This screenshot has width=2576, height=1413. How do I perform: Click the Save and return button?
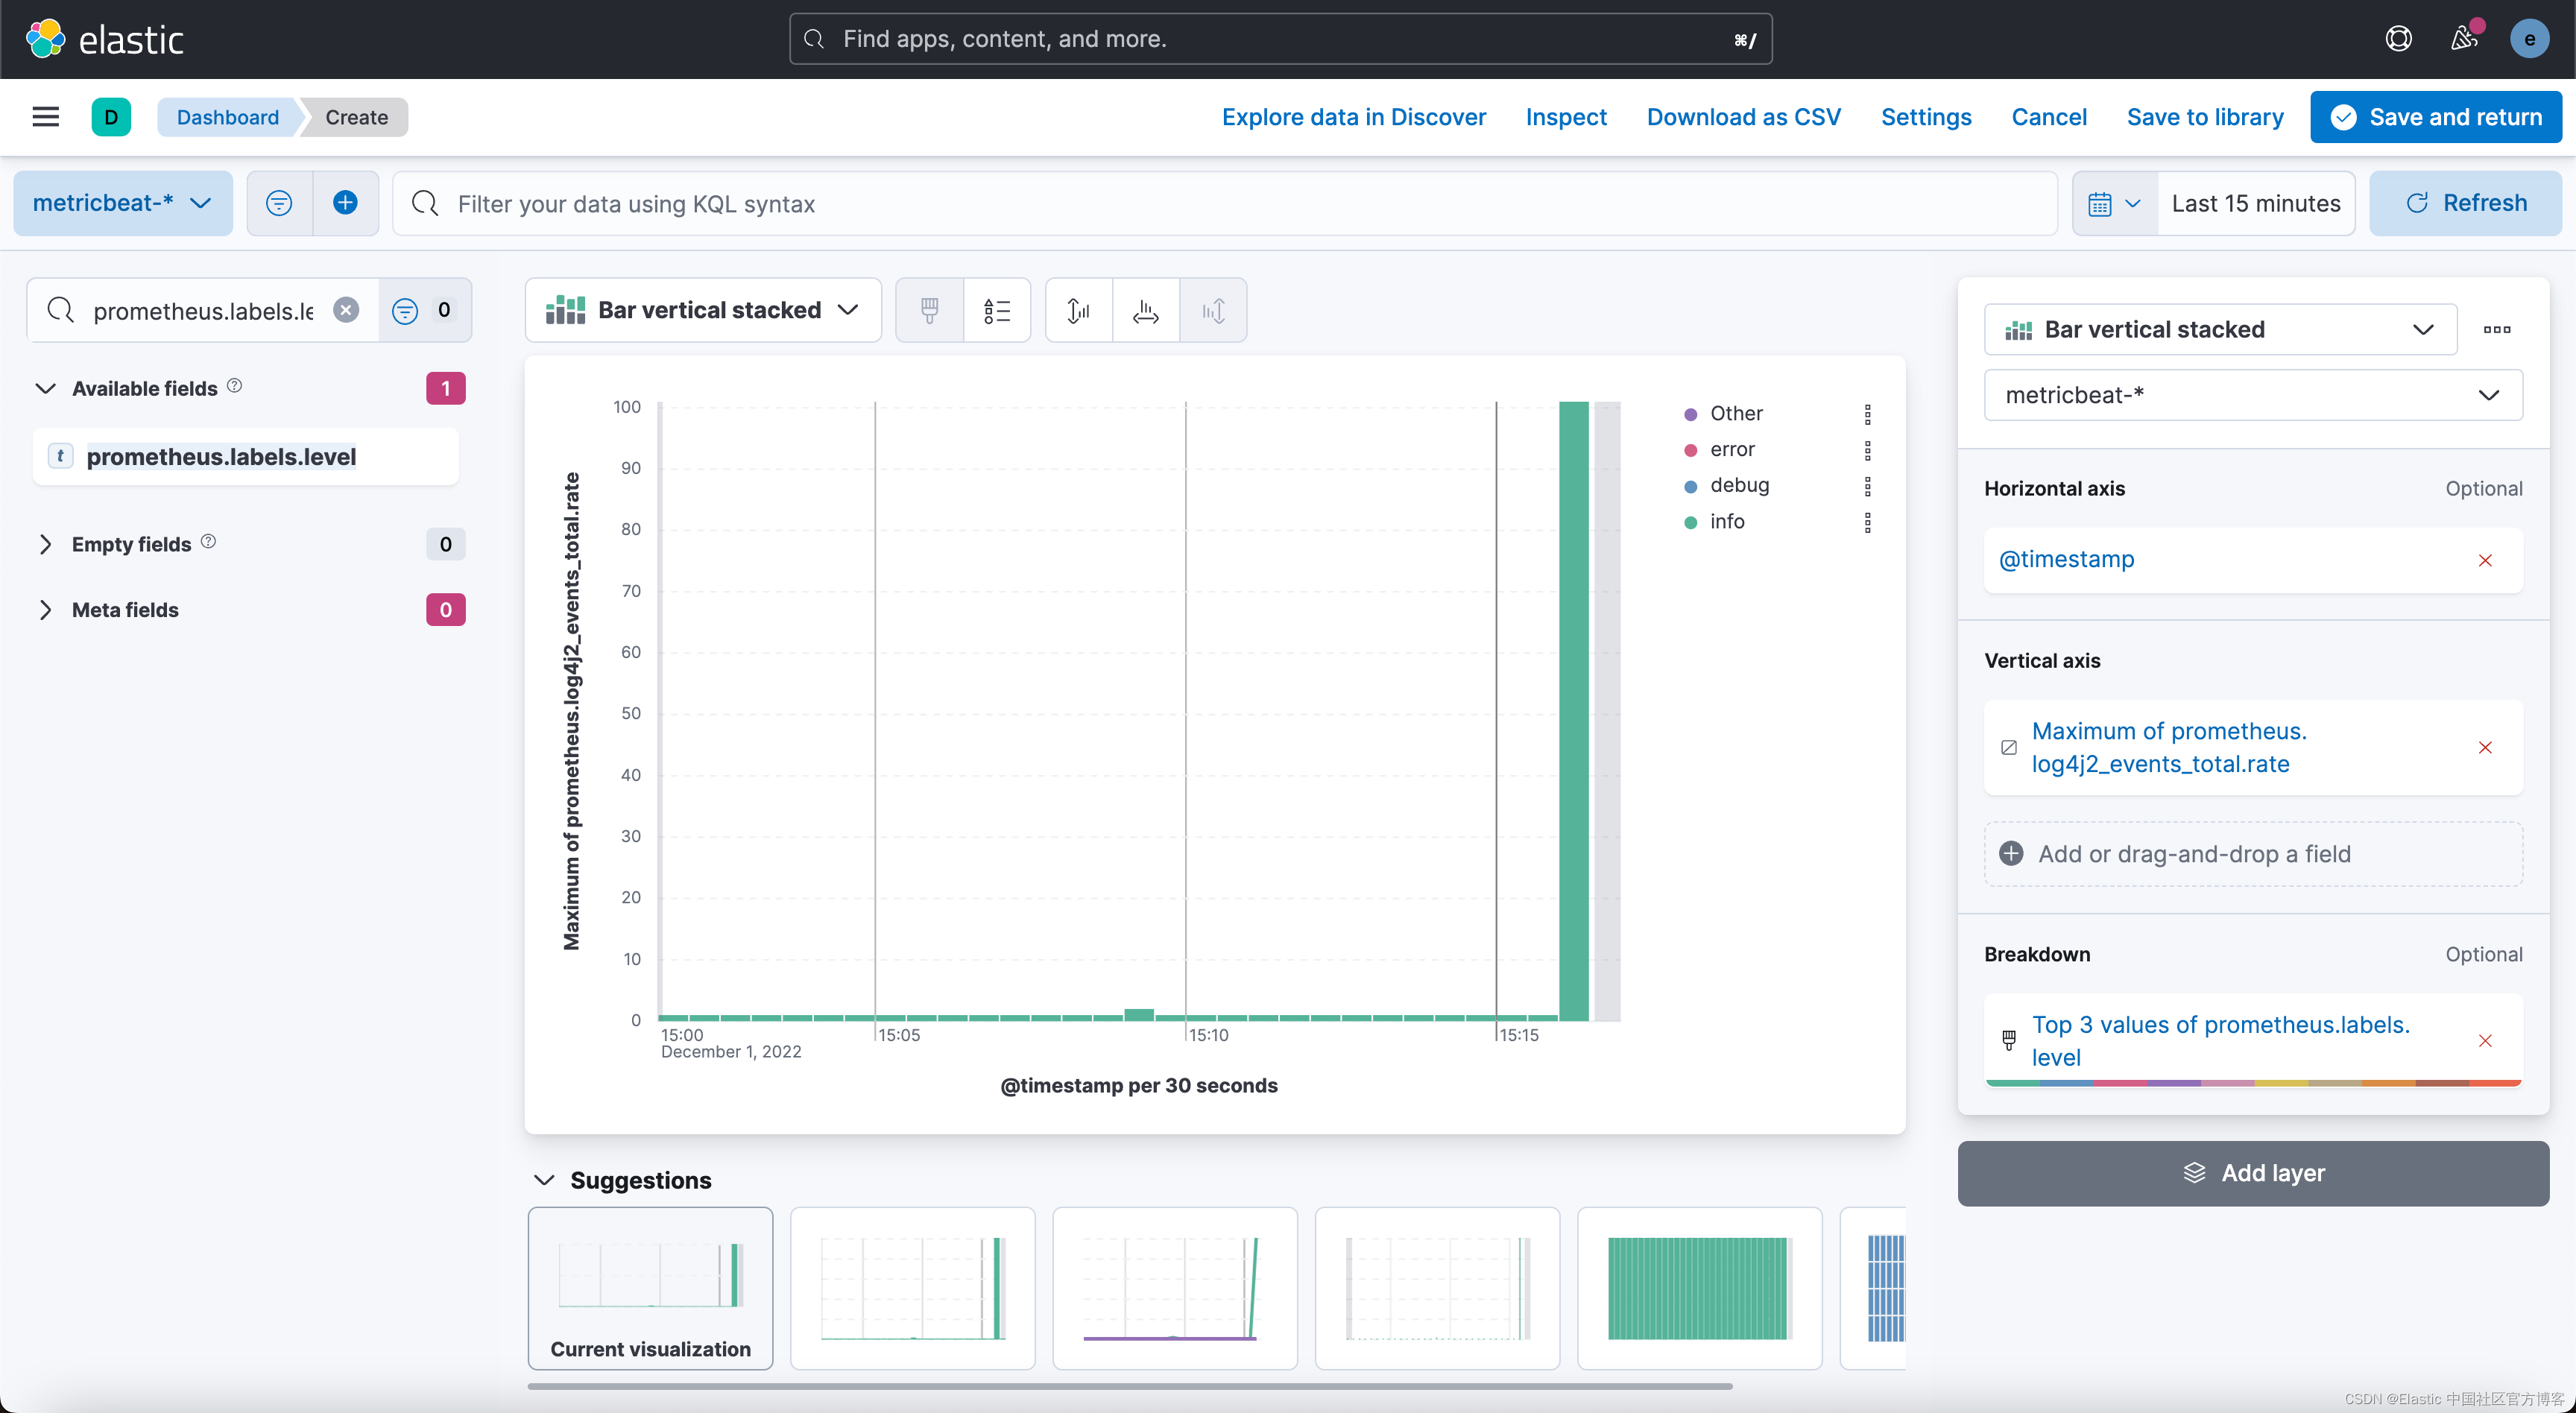pyautogui.click(x=2436, y=117)
